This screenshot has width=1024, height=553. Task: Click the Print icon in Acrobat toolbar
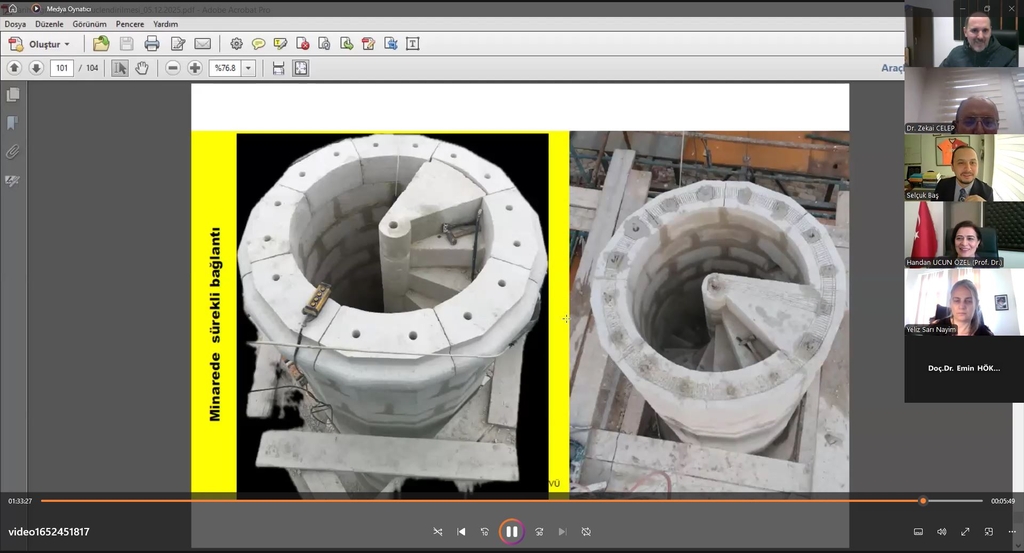[152, 44]
